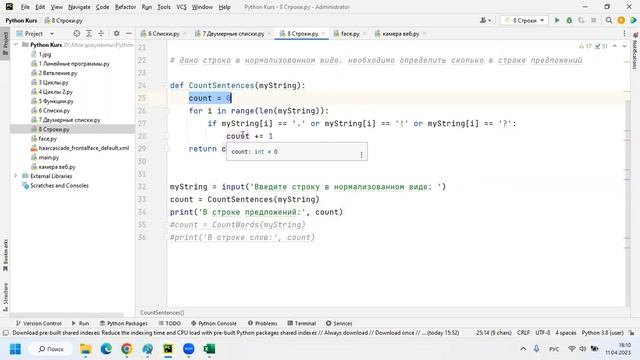Open TODO tool window
Viewport: 640px width, 360px height.
[170, 323]
